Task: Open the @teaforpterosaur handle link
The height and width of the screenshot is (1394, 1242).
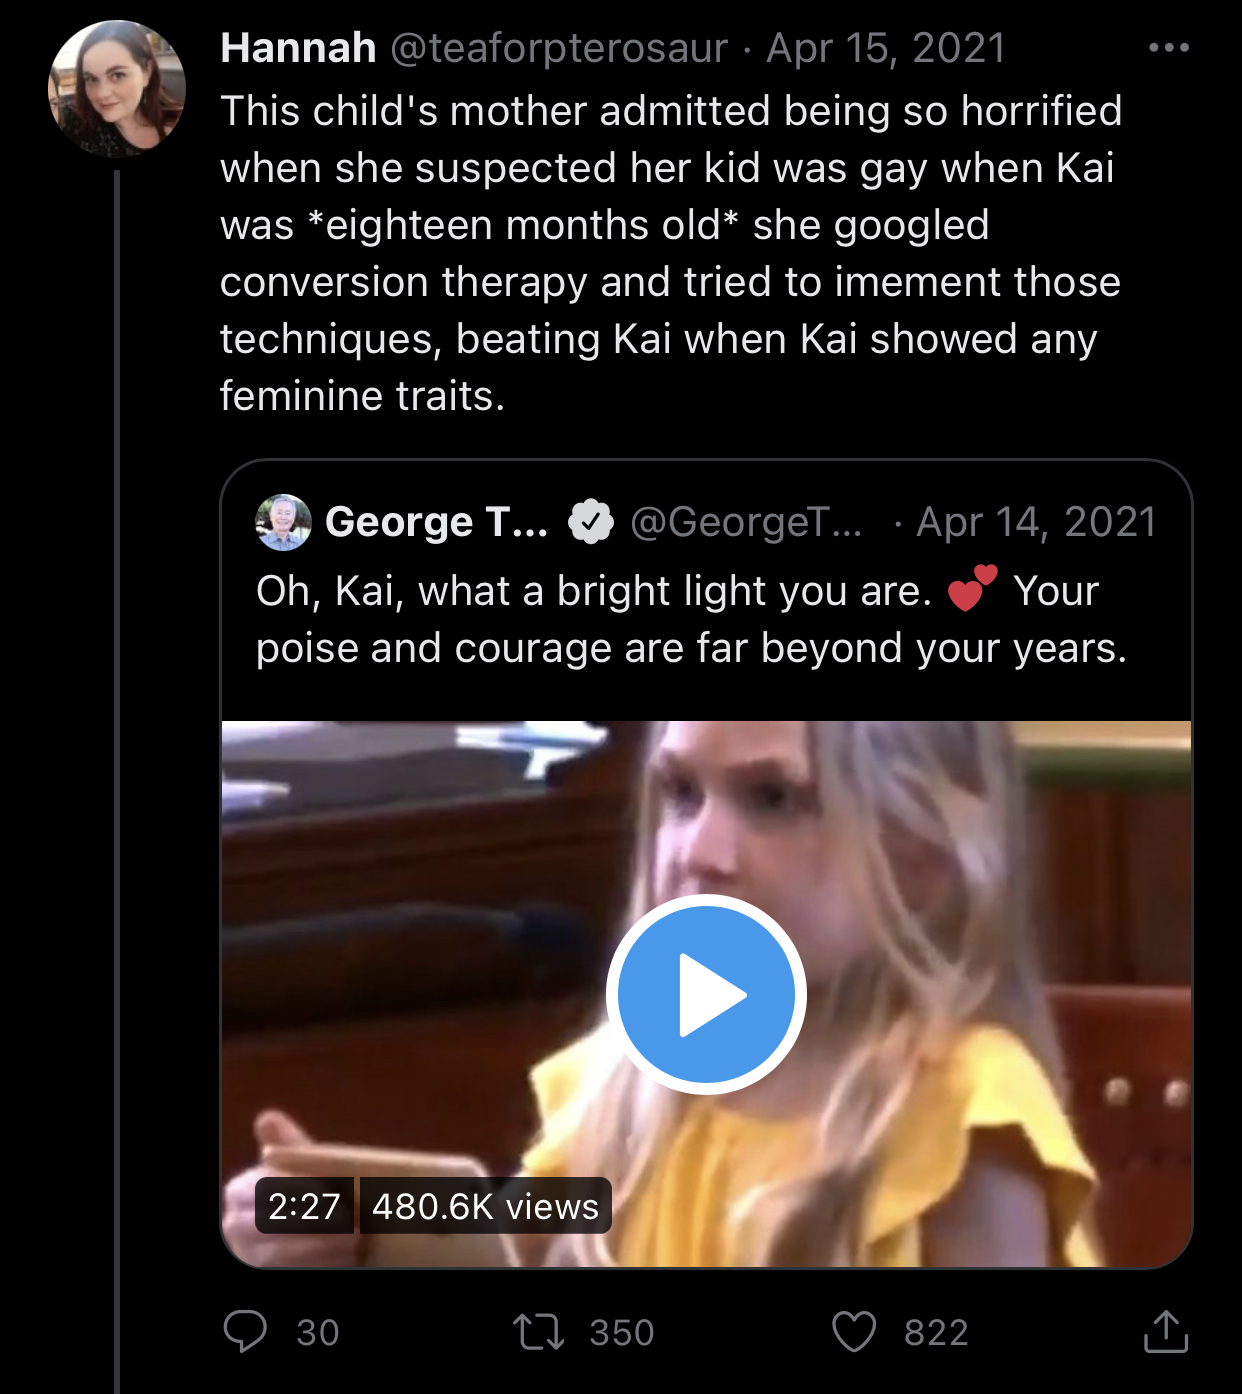Action: pos(558,48)
